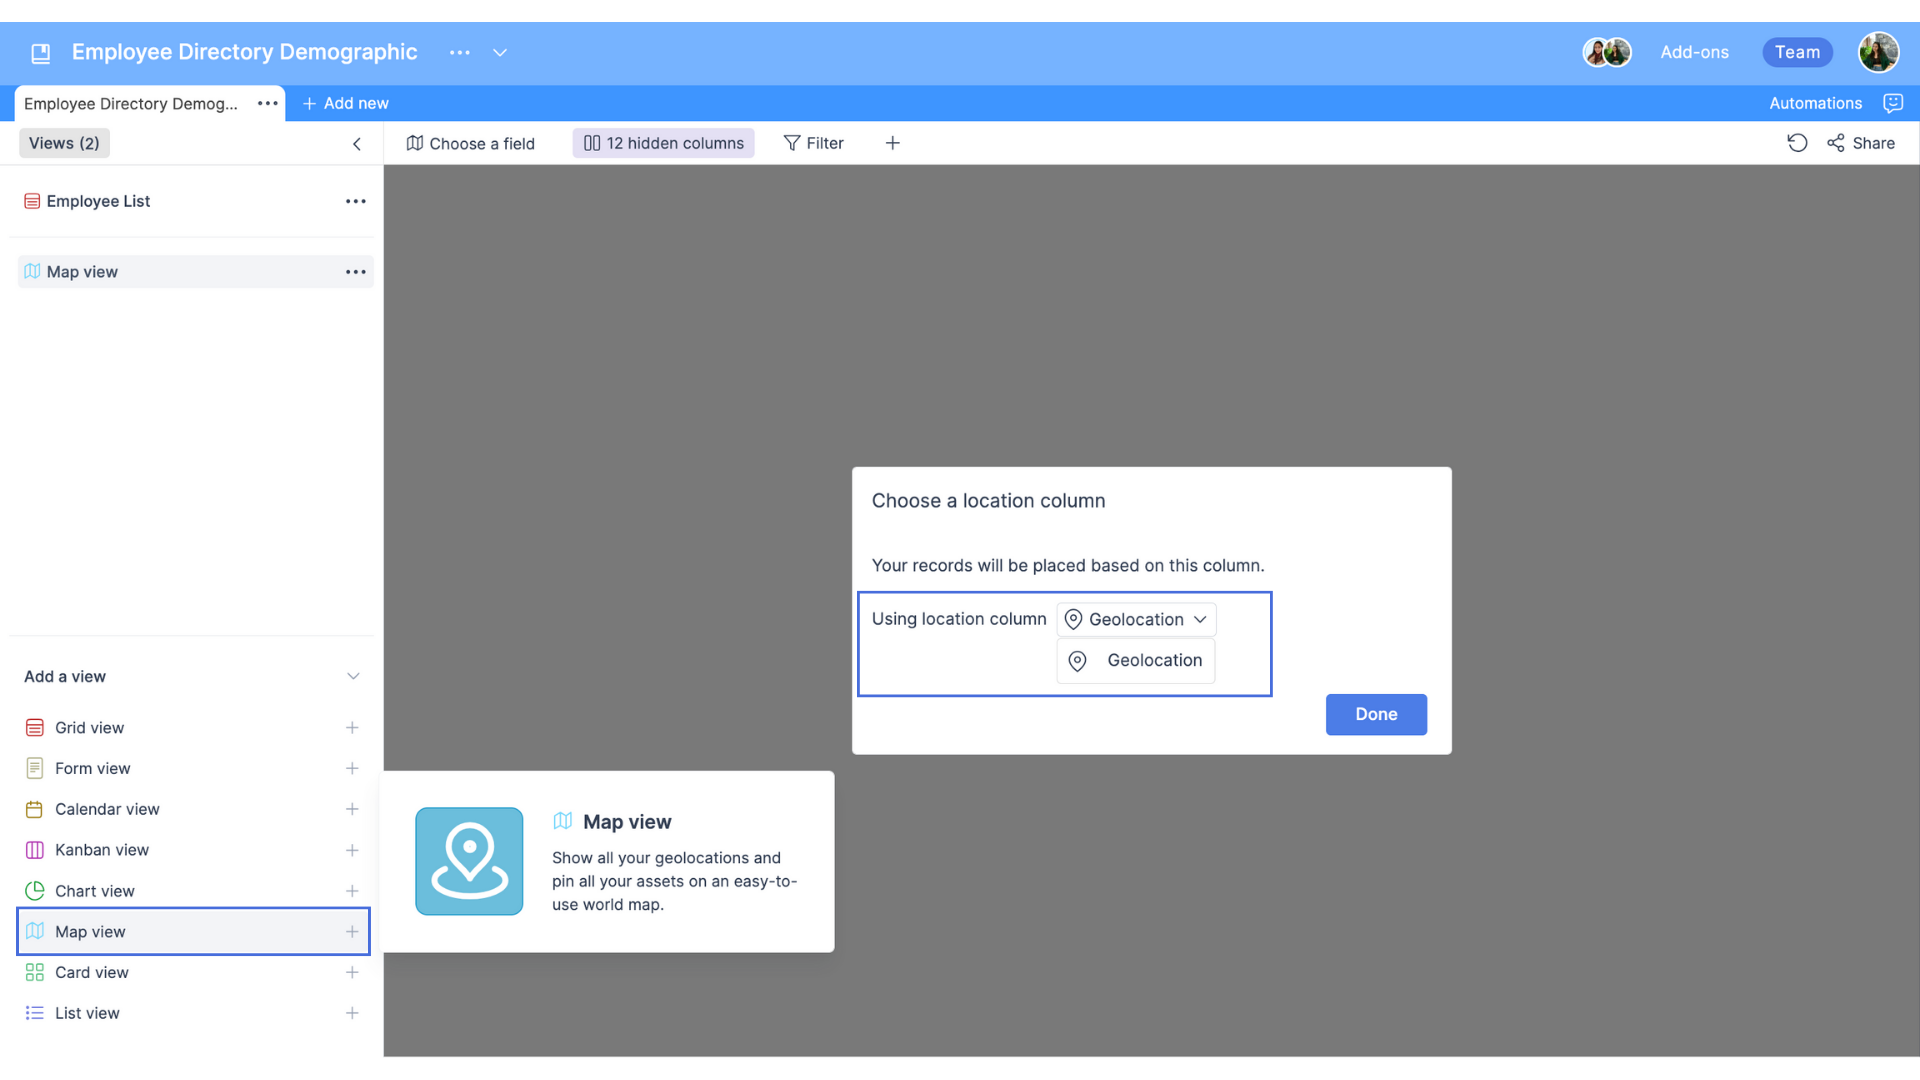Toggle the 12 hidden columns control
The width and height of the screenshot is (1920, 1080).
[x=664, y=143]
